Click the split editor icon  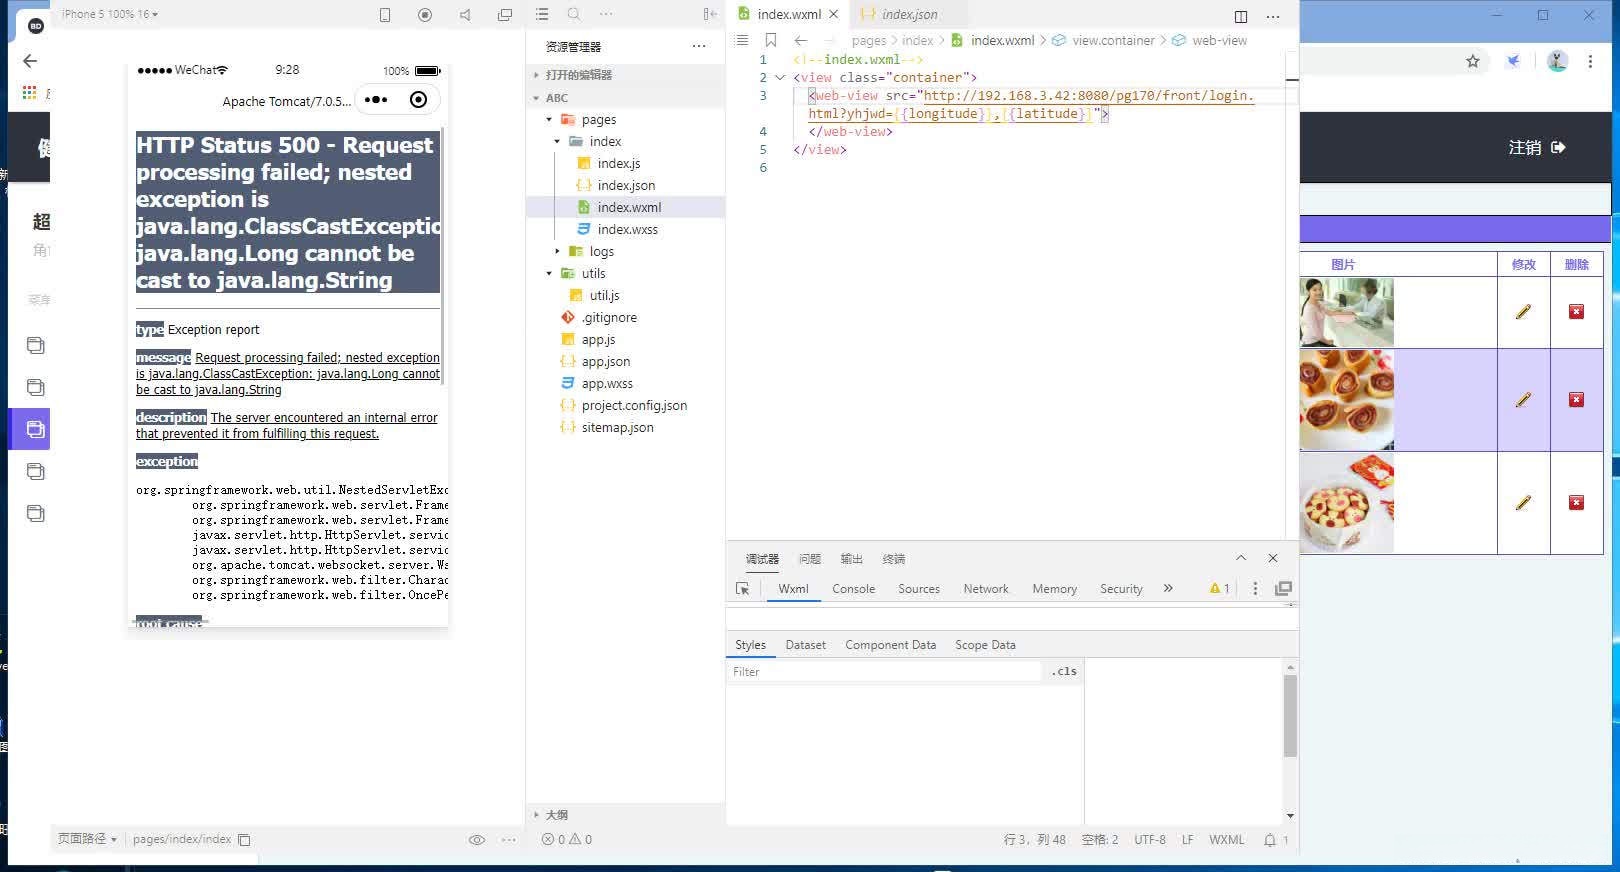[x=1240, y=16]
